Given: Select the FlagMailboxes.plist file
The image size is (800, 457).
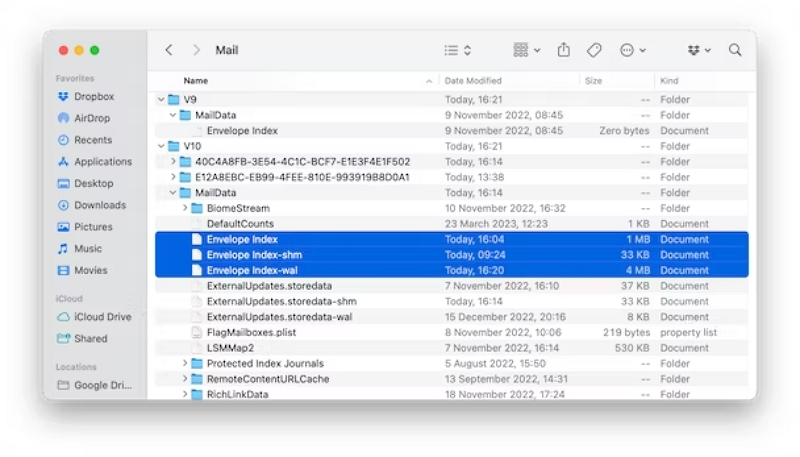Looking at the screenshot, I should pos(452,333).
